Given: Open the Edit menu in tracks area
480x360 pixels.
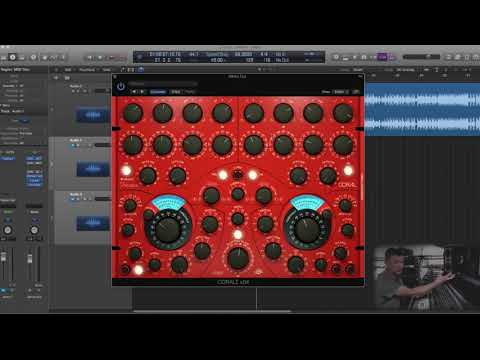Looking at the screenshot, I should [x=68, y=70].
